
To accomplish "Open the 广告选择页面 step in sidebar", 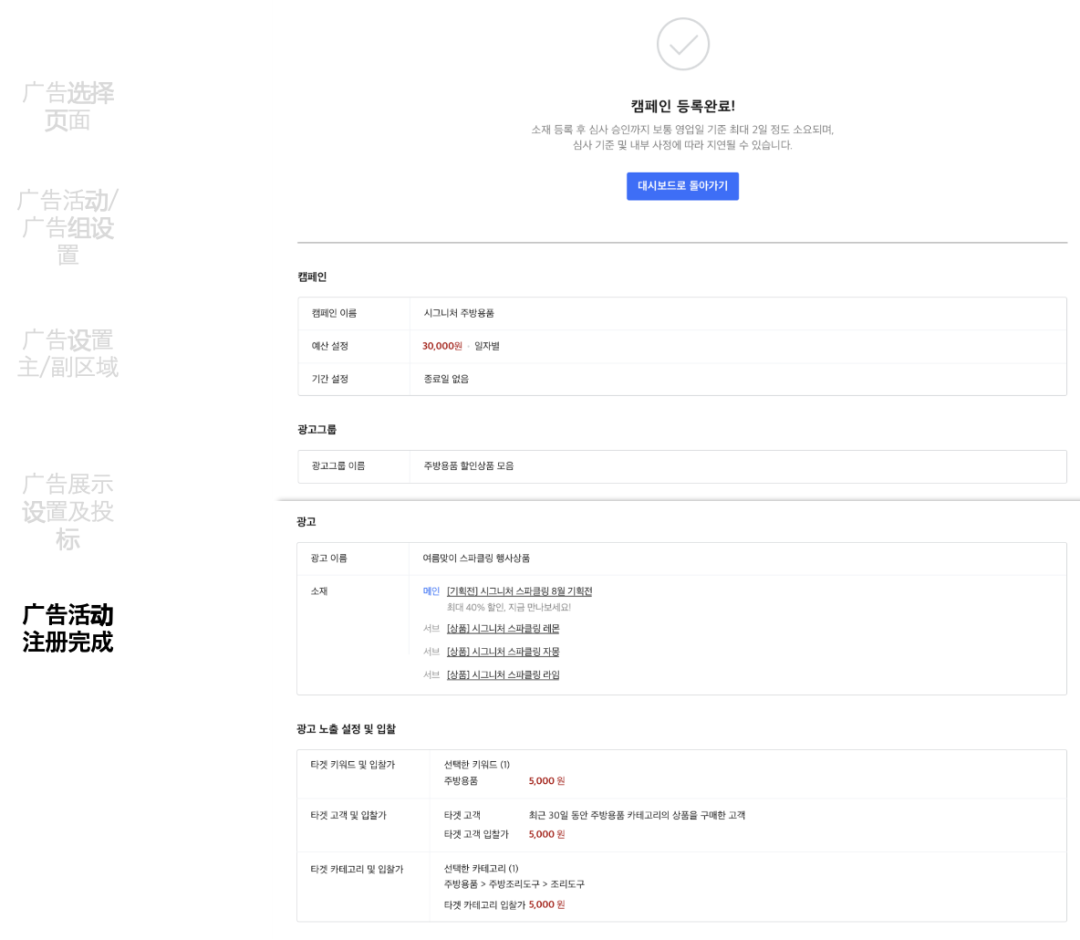I will (x=68, y=107).
